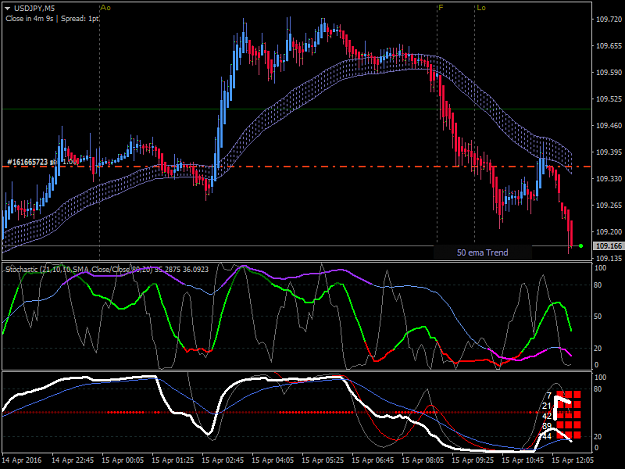625x469 pixels.
Task: Click the 109.265 price axis label
Action: pos(609,205)
